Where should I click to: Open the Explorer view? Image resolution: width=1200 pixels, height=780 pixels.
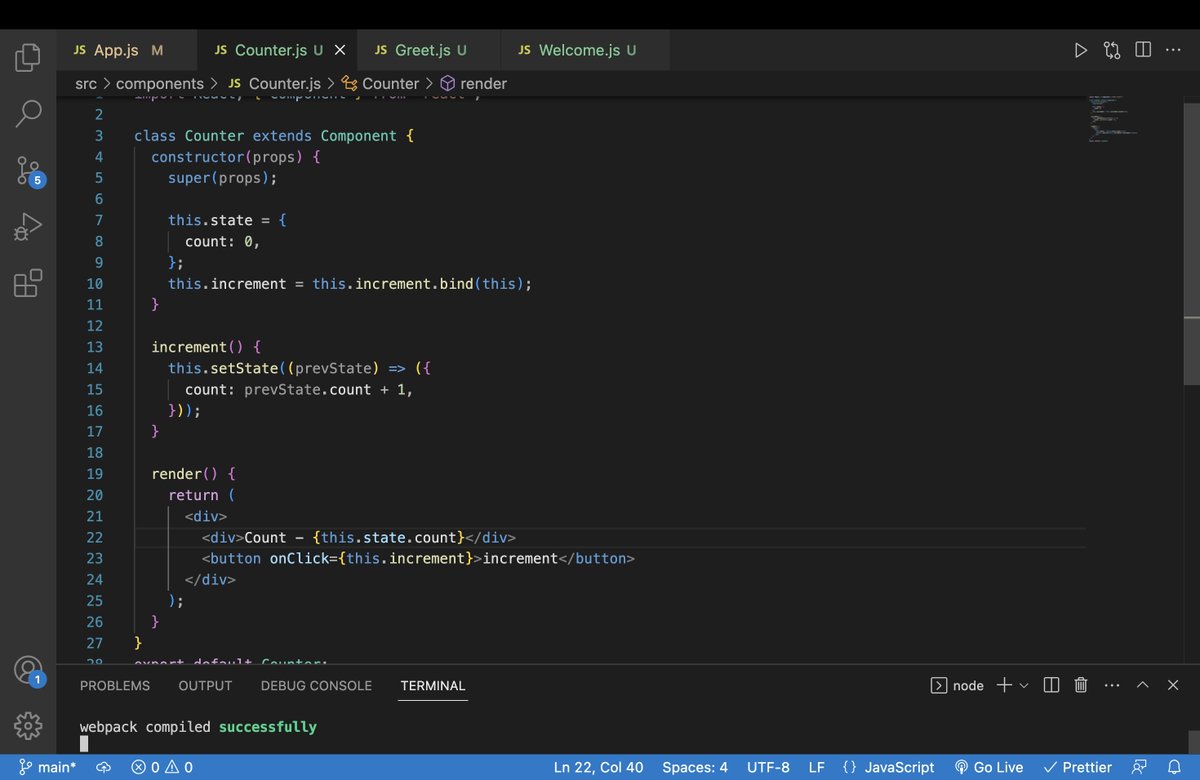click(27, 56)
